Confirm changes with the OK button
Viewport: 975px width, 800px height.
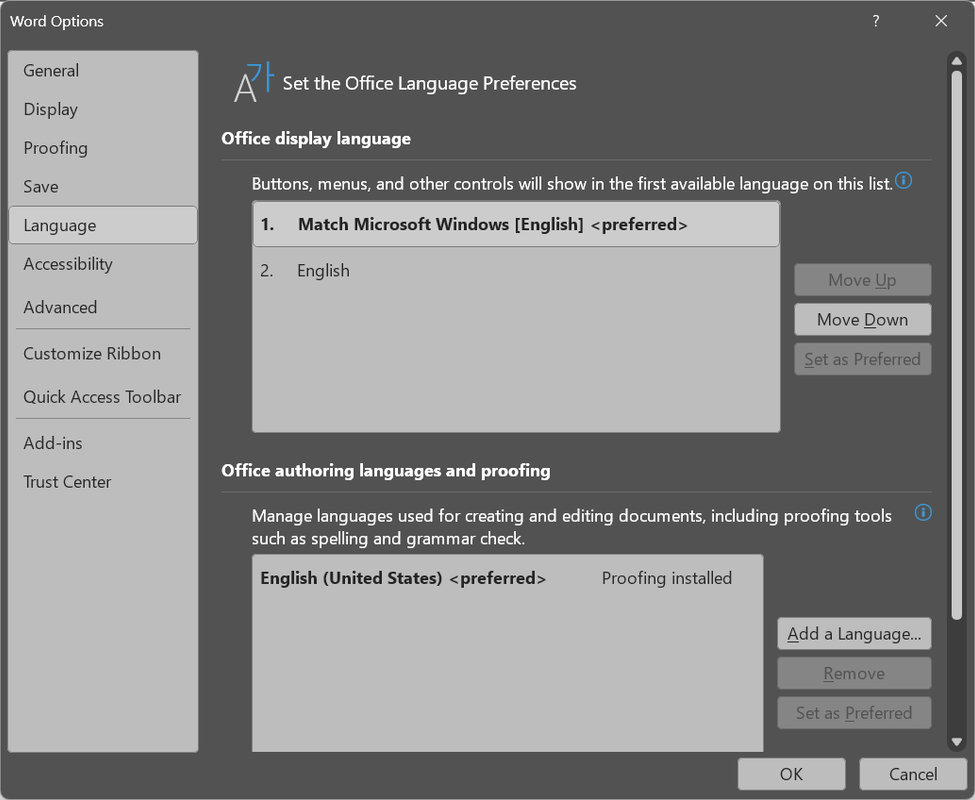point(791,775)
